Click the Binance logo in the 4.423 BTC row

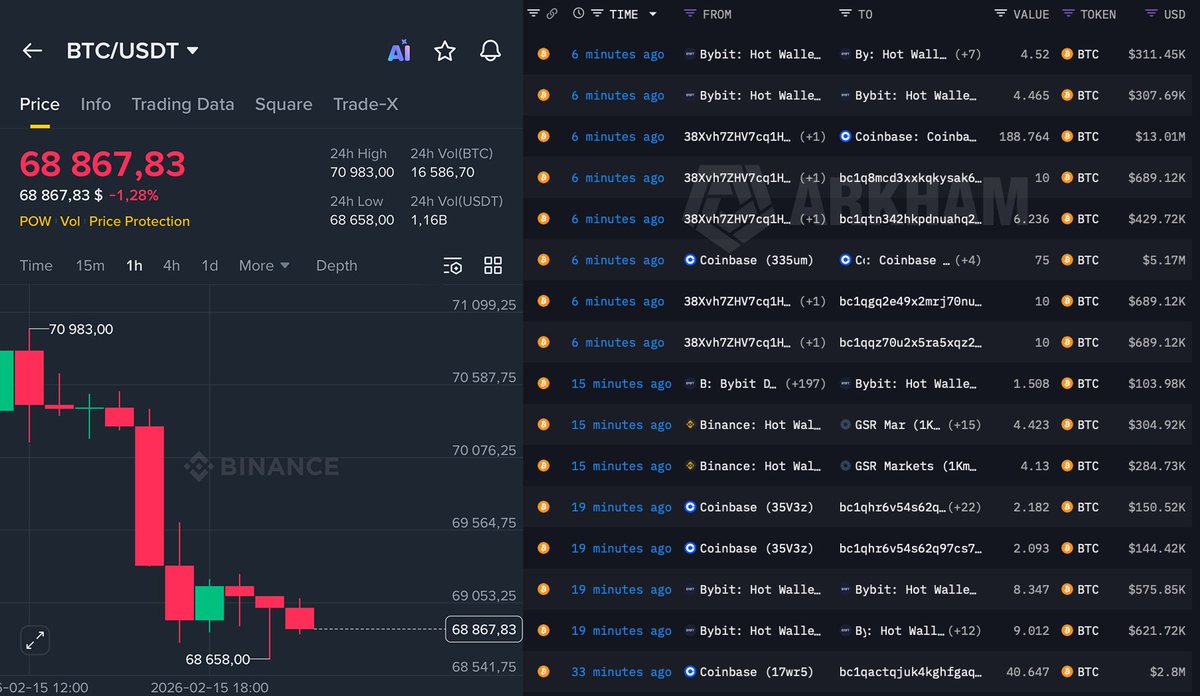coord(689,425)
